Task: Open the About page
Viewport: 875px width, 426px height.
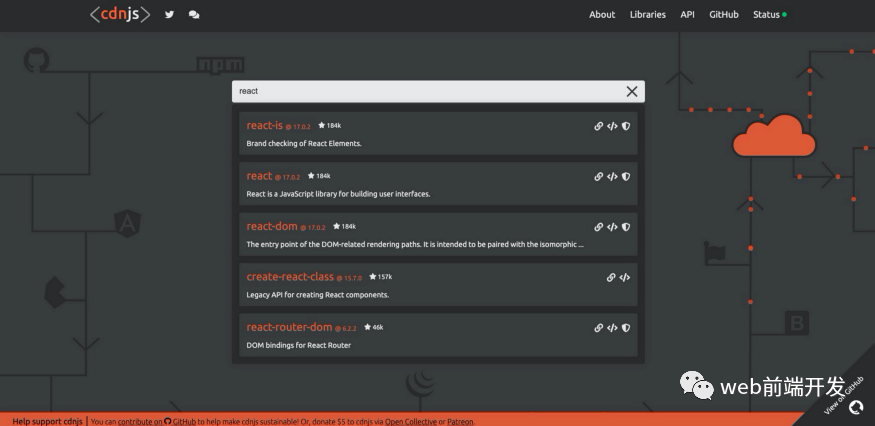Action: coord(602,15)
